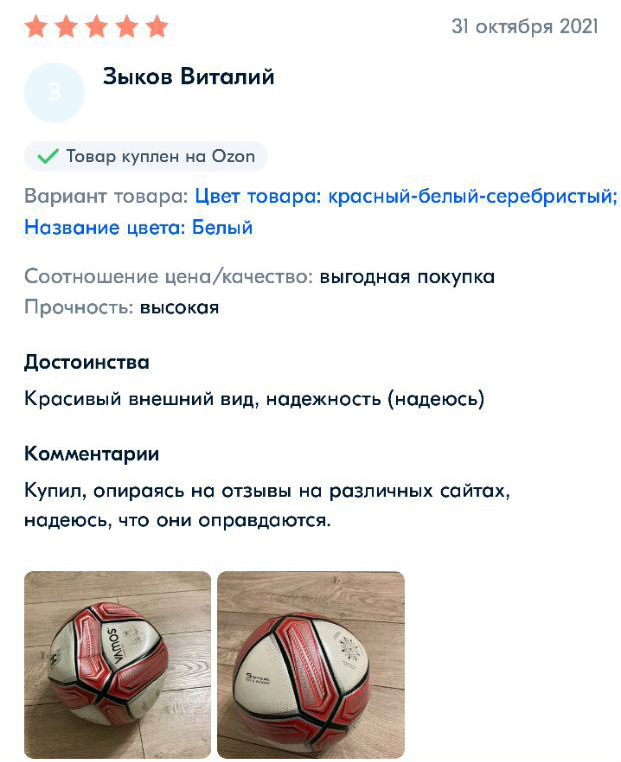Open the right soccer ball photo
This screenshot has width=621, height=762.
click(x=310, y=664)
